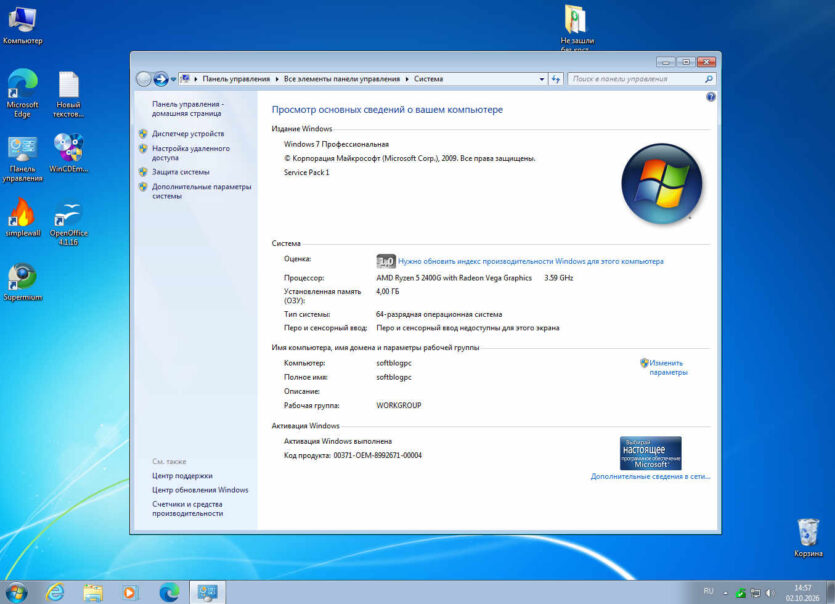The image size is (835, 604).
Task: Select the Новый текстов... file on desktop
Action: click(69, 94)
